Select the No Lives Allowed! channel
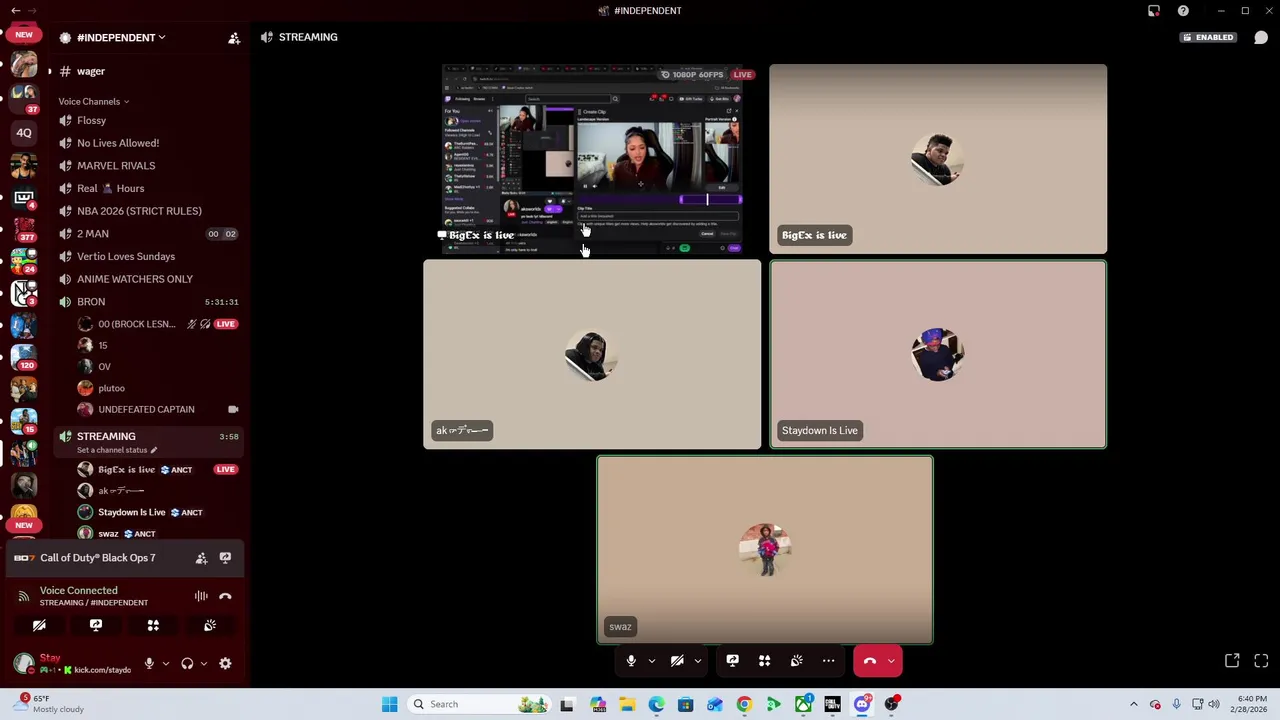This screenshot has width=1280, height=720. 148,143
